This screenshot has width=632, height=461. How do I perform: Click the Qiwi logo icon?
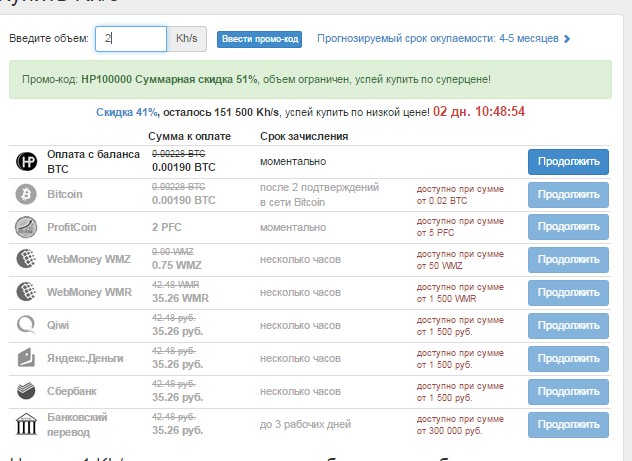click(26, 325)
